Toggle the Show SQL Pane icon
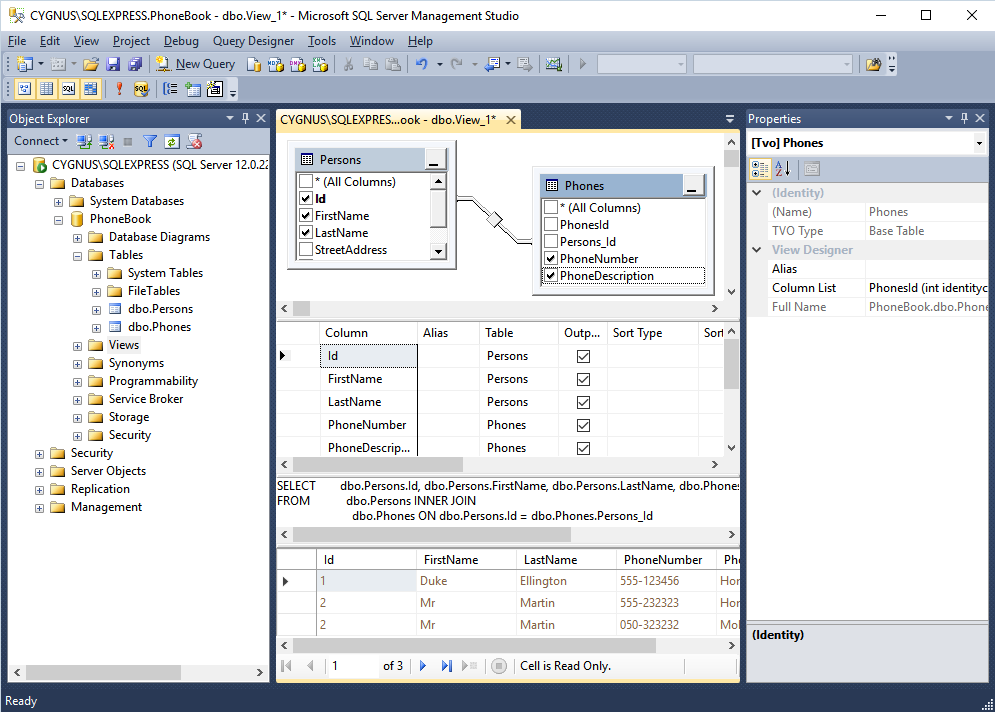The image size is (995, 712). click(69, 89)
